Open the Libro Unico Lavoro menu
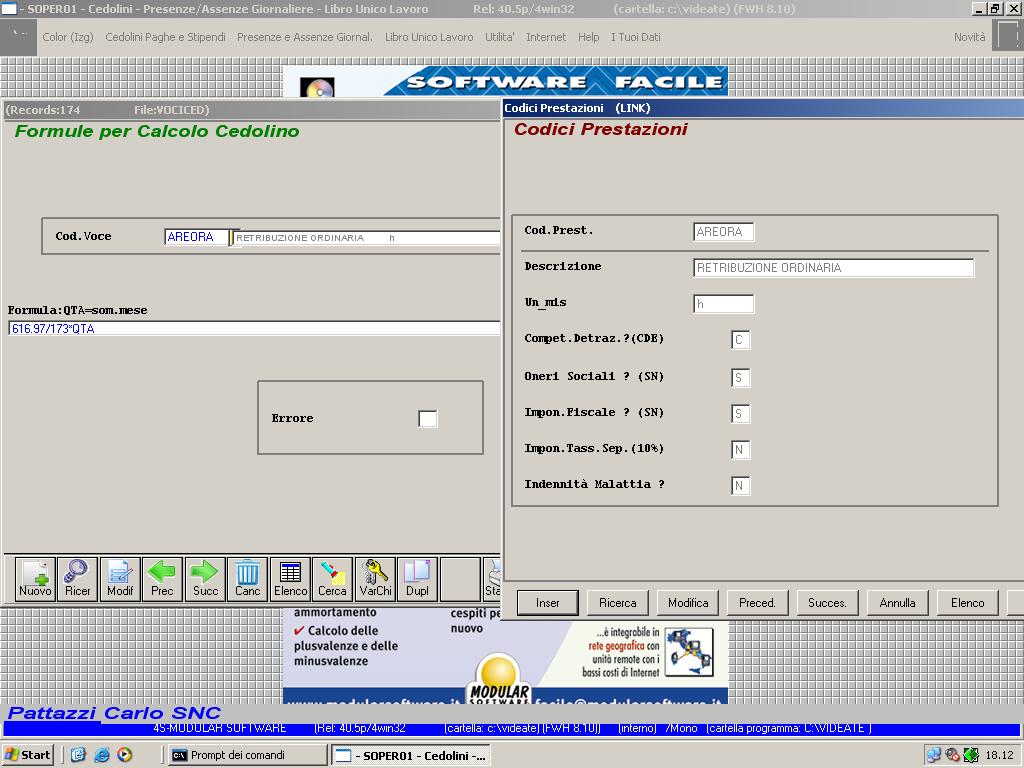This screenshot has height=768, width=1024. (429, 37)
